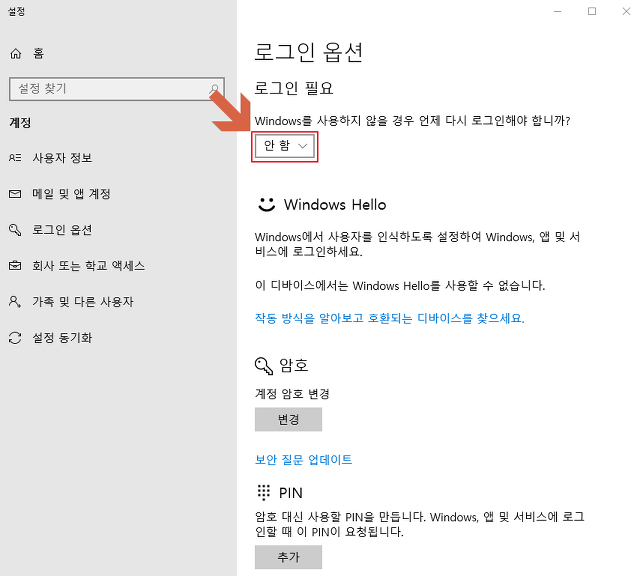Open 회사 또는 학교 액세스 page
The image size is (640, 576).
(x=89, y=266)
